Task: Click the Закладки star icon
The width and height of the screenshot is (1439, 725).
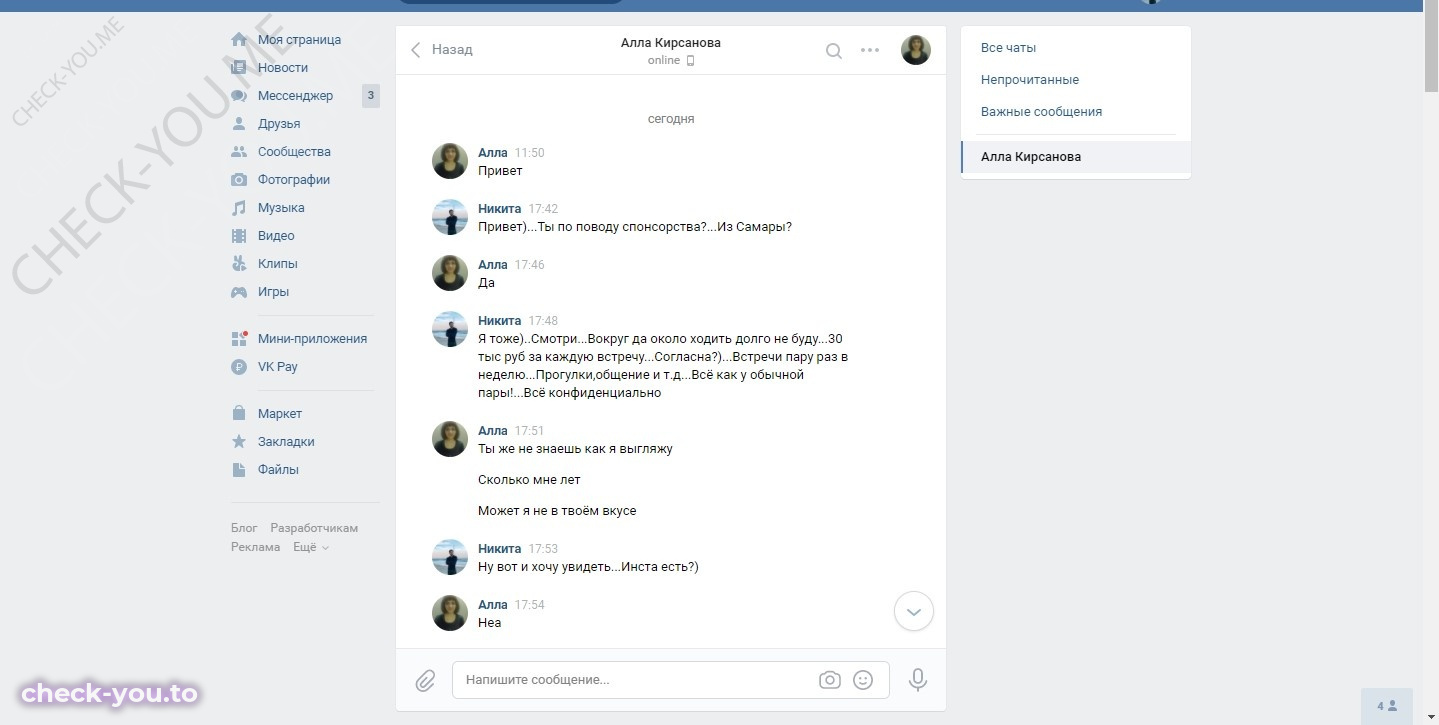Action: pos(239,442)
